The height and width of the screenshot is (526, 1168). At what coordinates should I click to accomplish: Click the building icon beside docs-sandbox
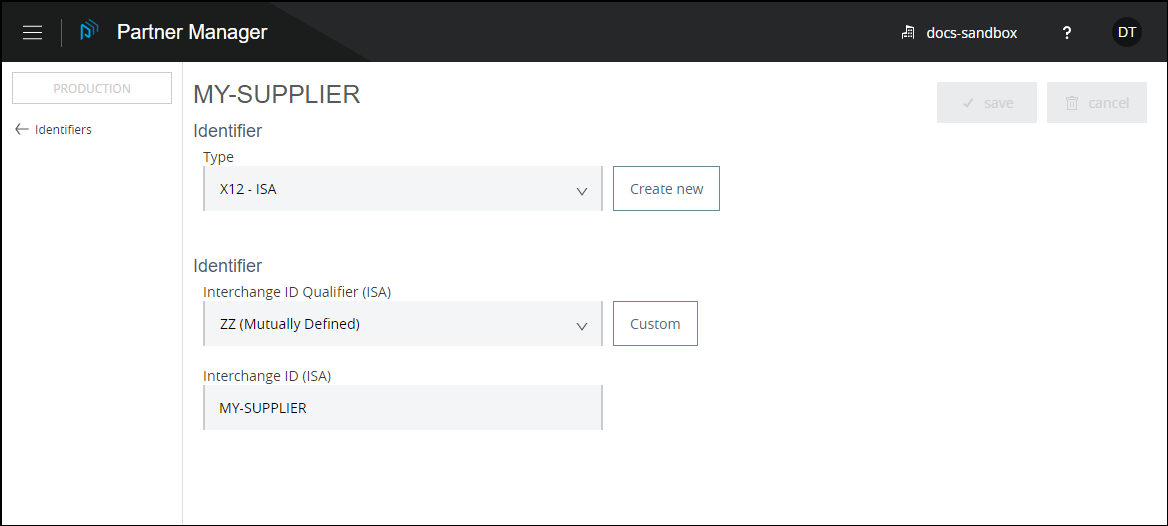point(908,33)
